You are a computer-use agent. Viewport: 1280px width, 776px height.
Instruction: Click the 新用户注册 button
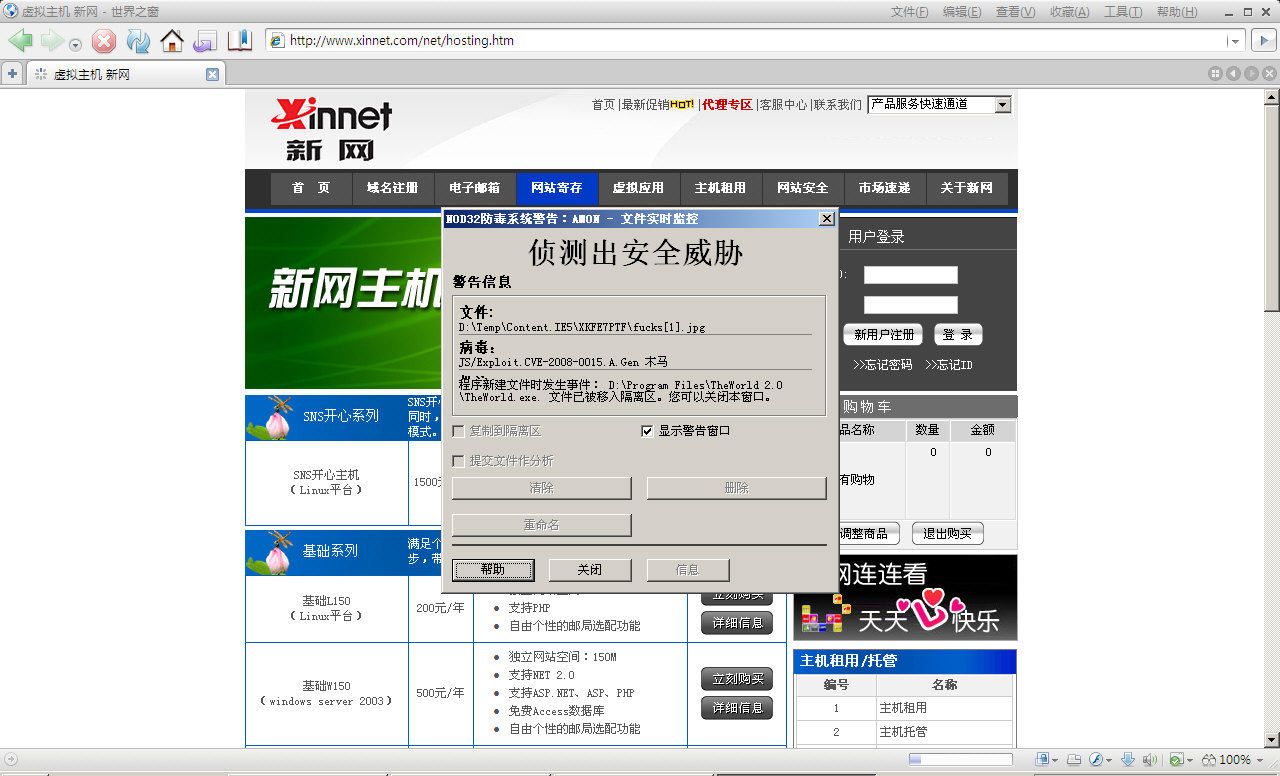pyautogui.click(x=883, y=335)
